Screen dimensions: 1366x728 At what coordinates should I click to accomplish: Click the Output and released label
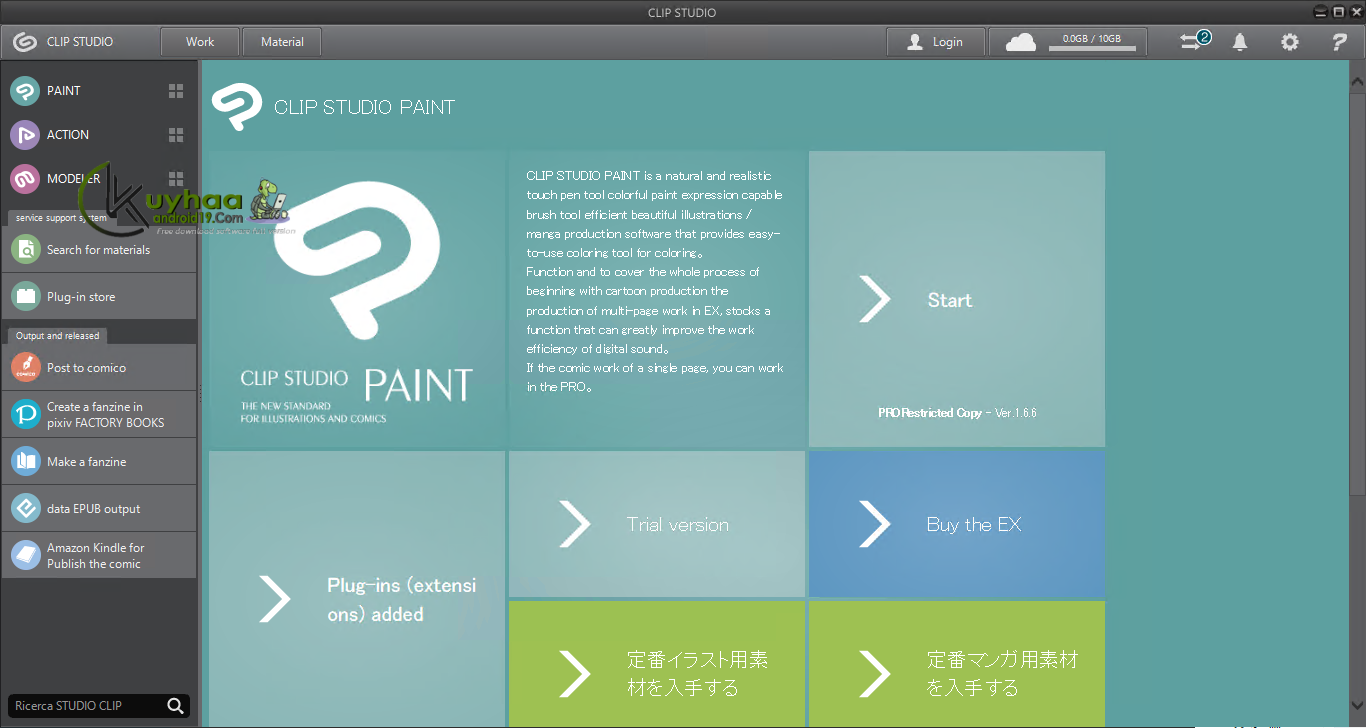57,336
